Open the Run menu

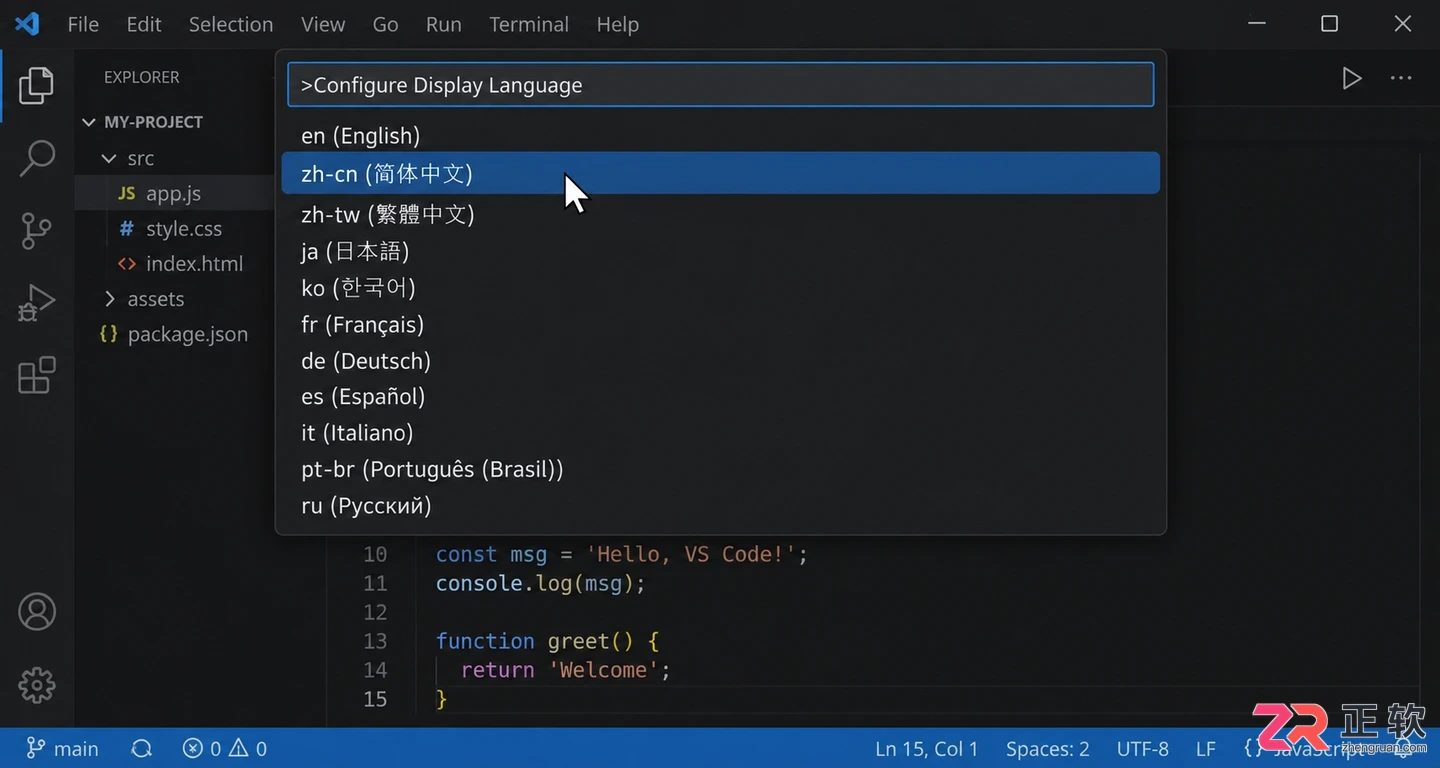444,24
